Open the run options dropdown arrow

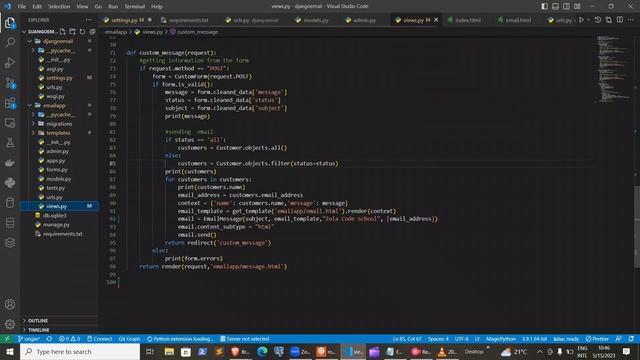click(x=588, y=20)
